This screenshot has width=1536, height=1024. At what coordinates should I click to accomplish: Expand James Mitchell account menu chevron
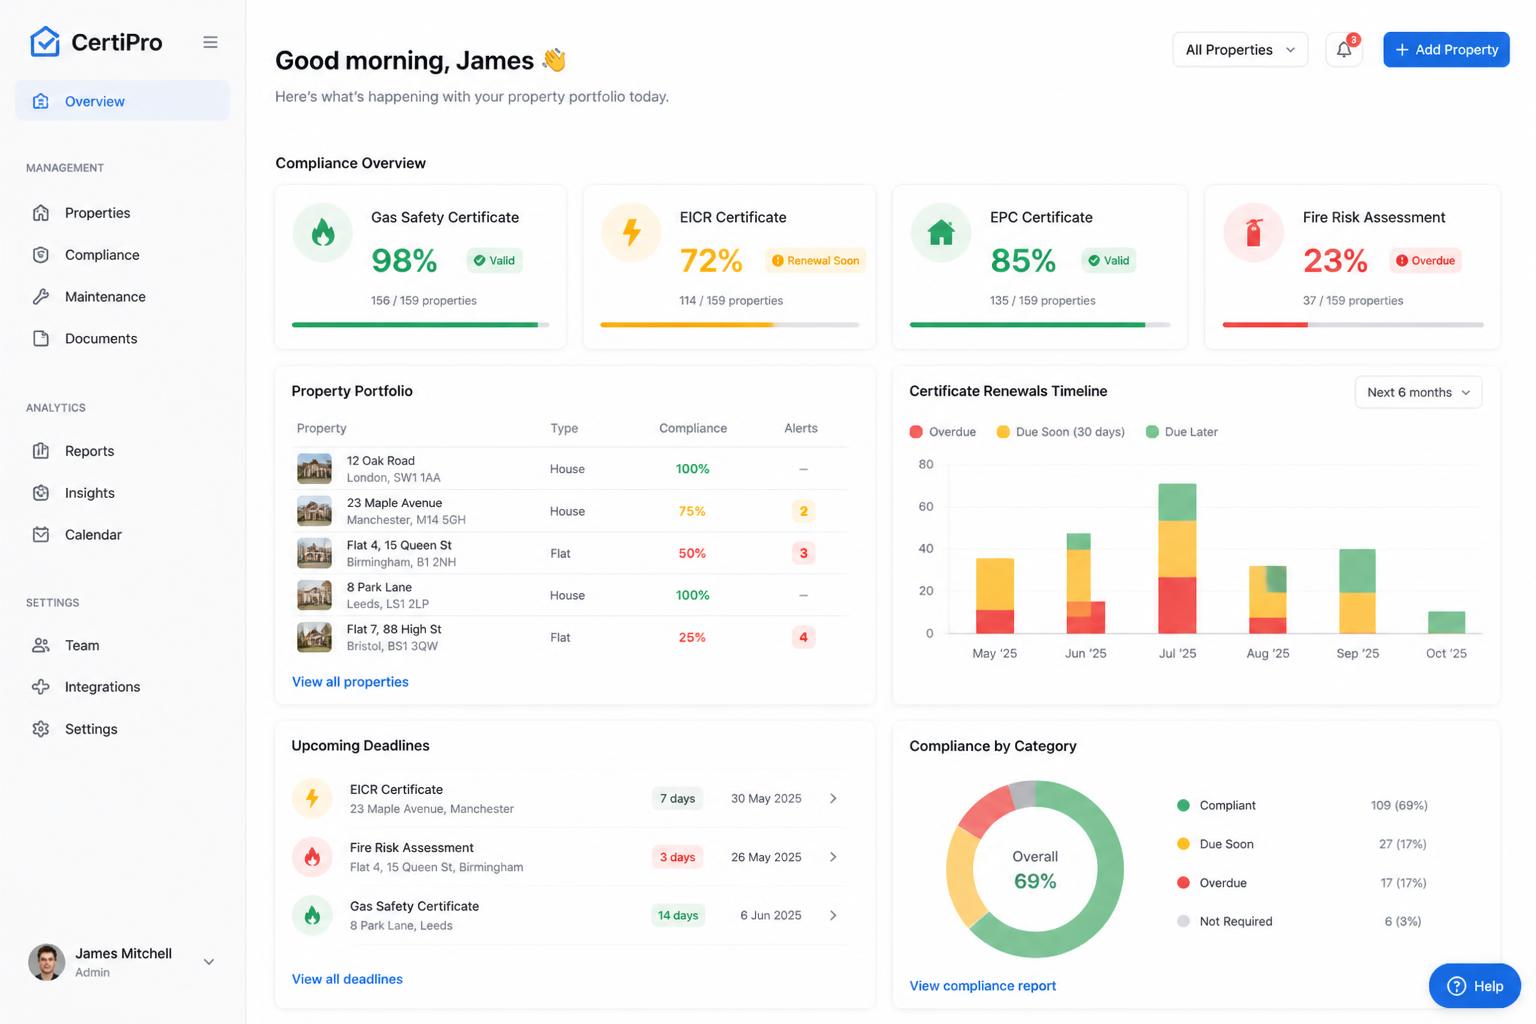tap(209, 962)
